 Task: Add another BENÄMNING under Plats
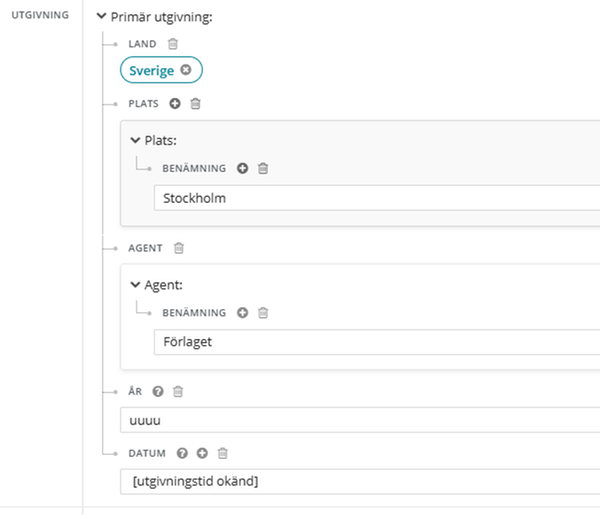point(242,168)
